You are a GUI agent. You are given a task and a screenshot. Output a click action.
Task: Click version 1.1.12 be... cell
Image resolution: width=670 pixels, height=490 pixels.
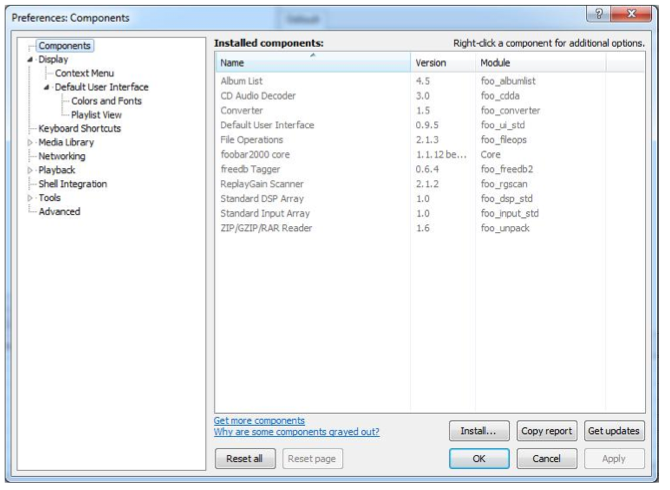pyautogui.click(x=441, y=155)
